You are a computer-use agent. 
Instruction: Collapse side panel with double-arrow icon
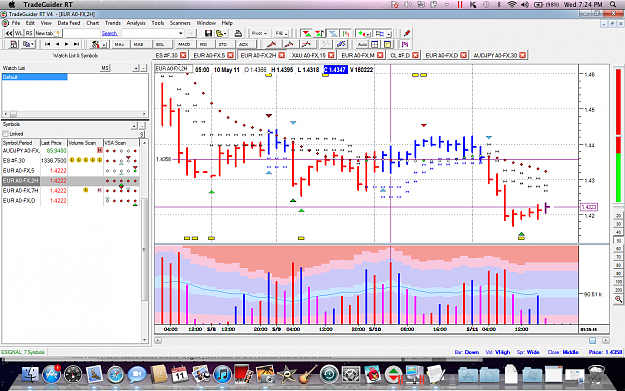(8, 33)
